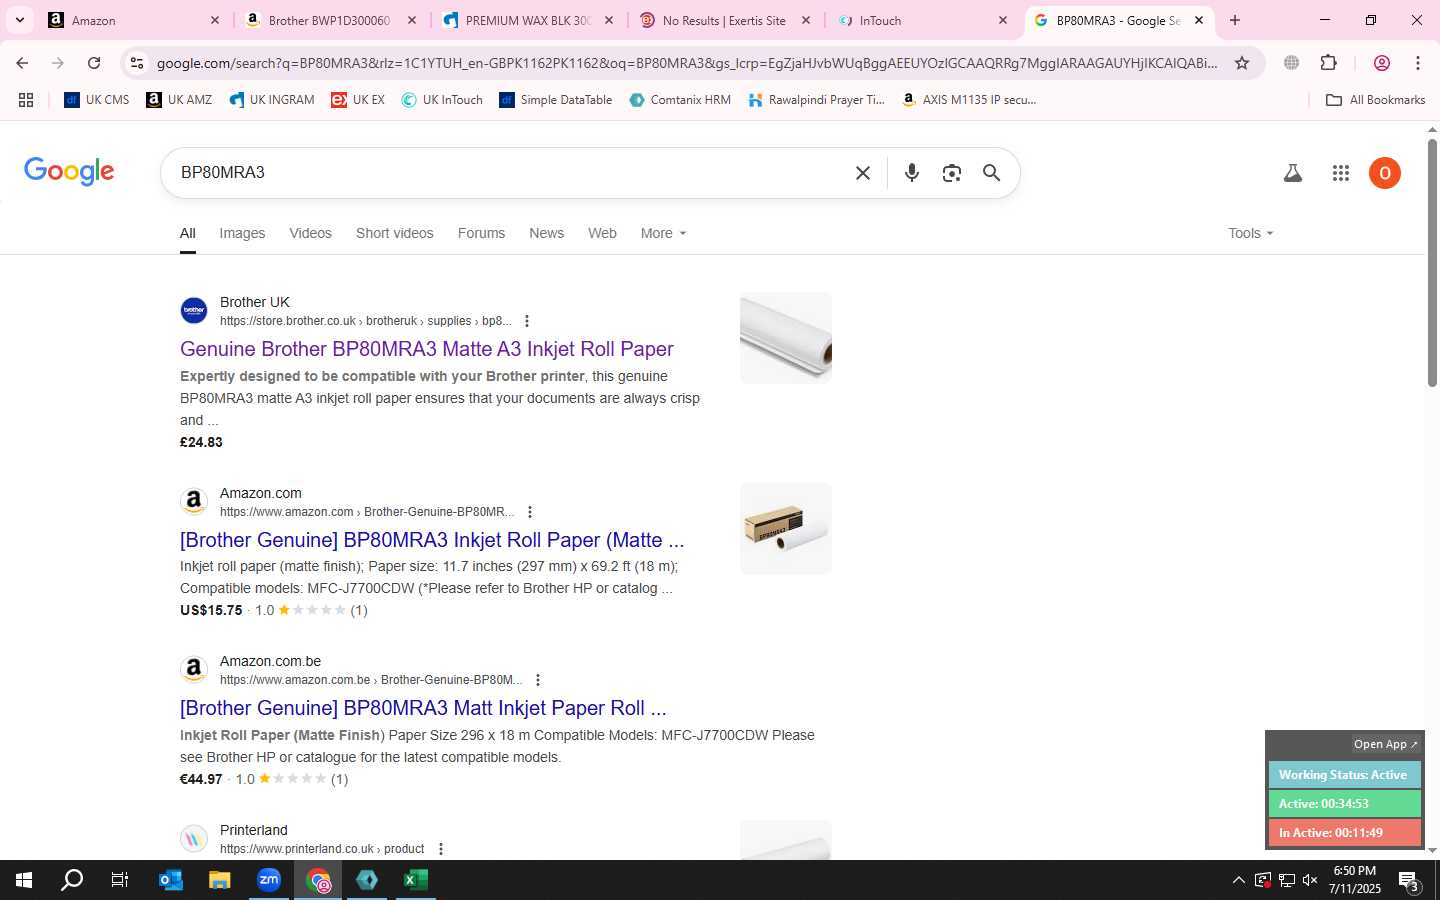Viewport: 1440px width, 900px height.
Task: Open UK CMS bookmark
Action: tap(97, 100)
